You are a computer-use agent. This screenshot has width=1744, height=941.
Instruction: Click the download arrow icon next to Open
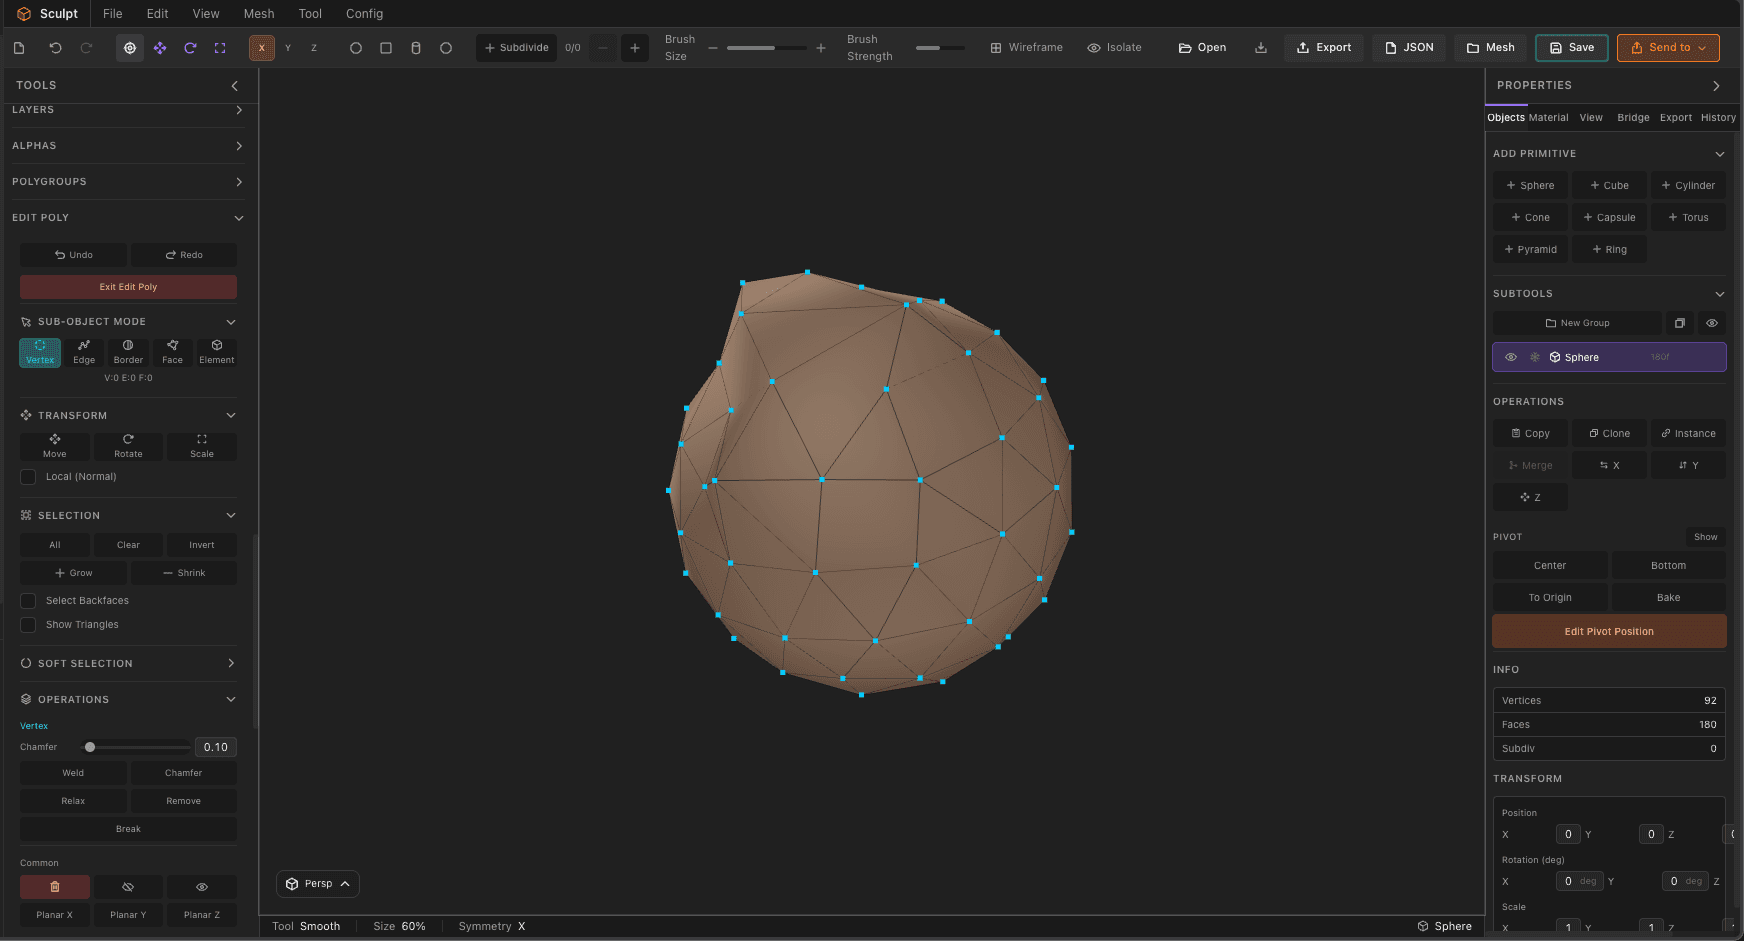click(1261, 48)
